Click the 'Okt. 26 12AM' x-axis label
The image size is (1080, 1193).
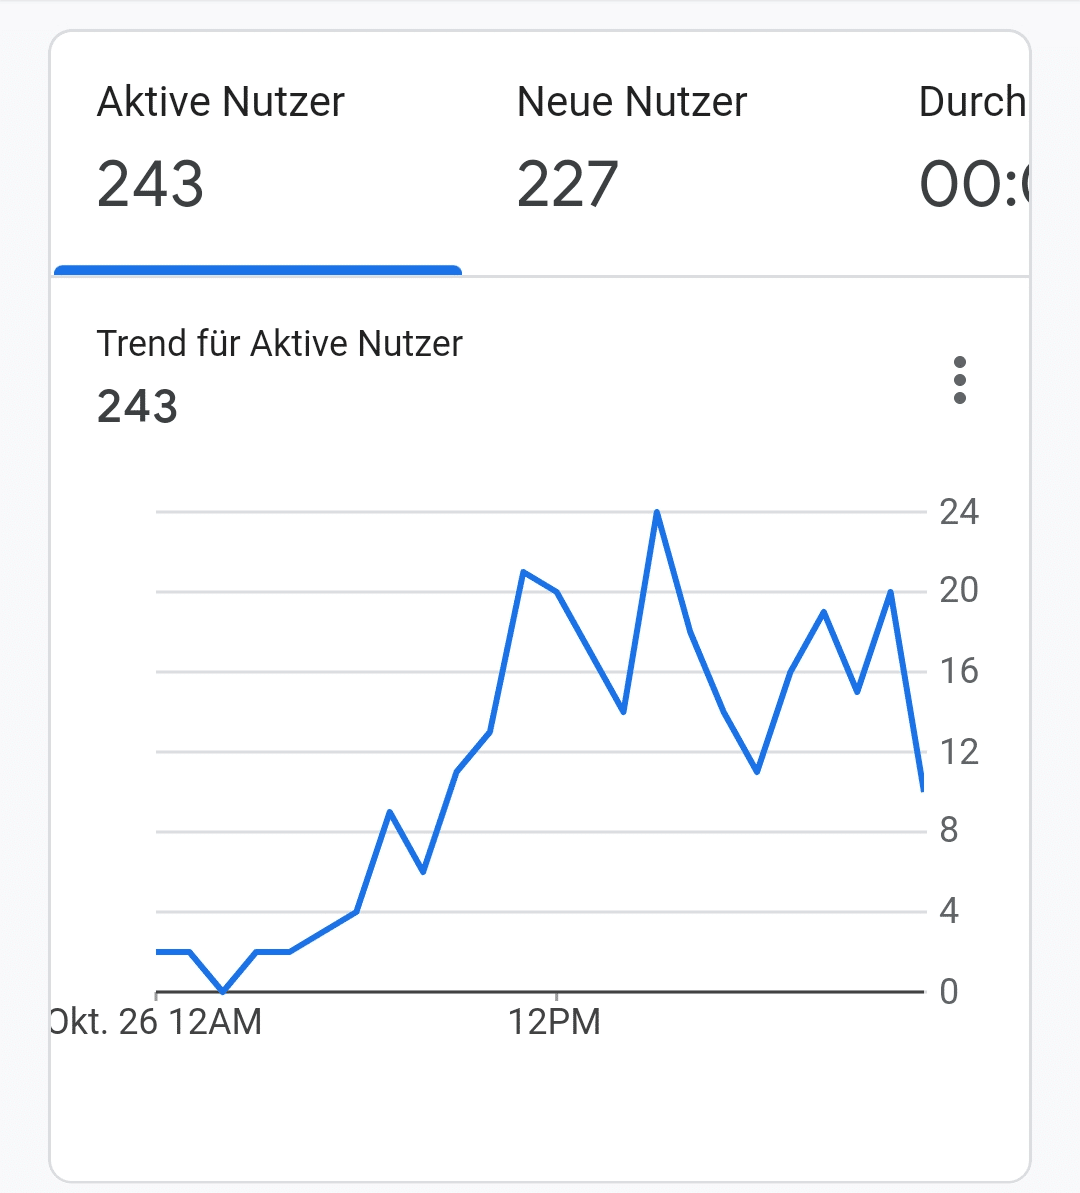pyautogui.click(x=157, y=1022)
